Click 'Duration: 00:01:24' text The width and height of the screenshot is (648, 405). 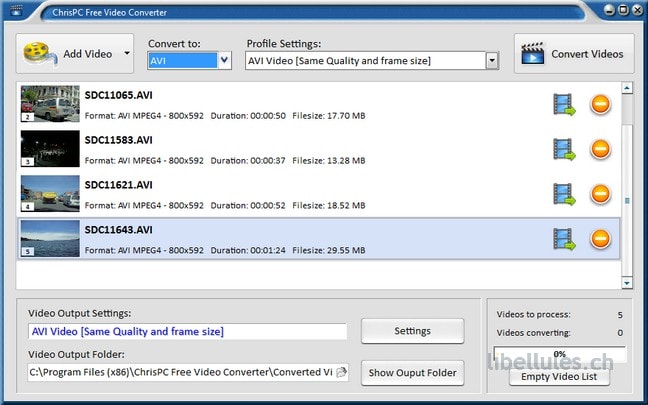click(x=248, y=250)
